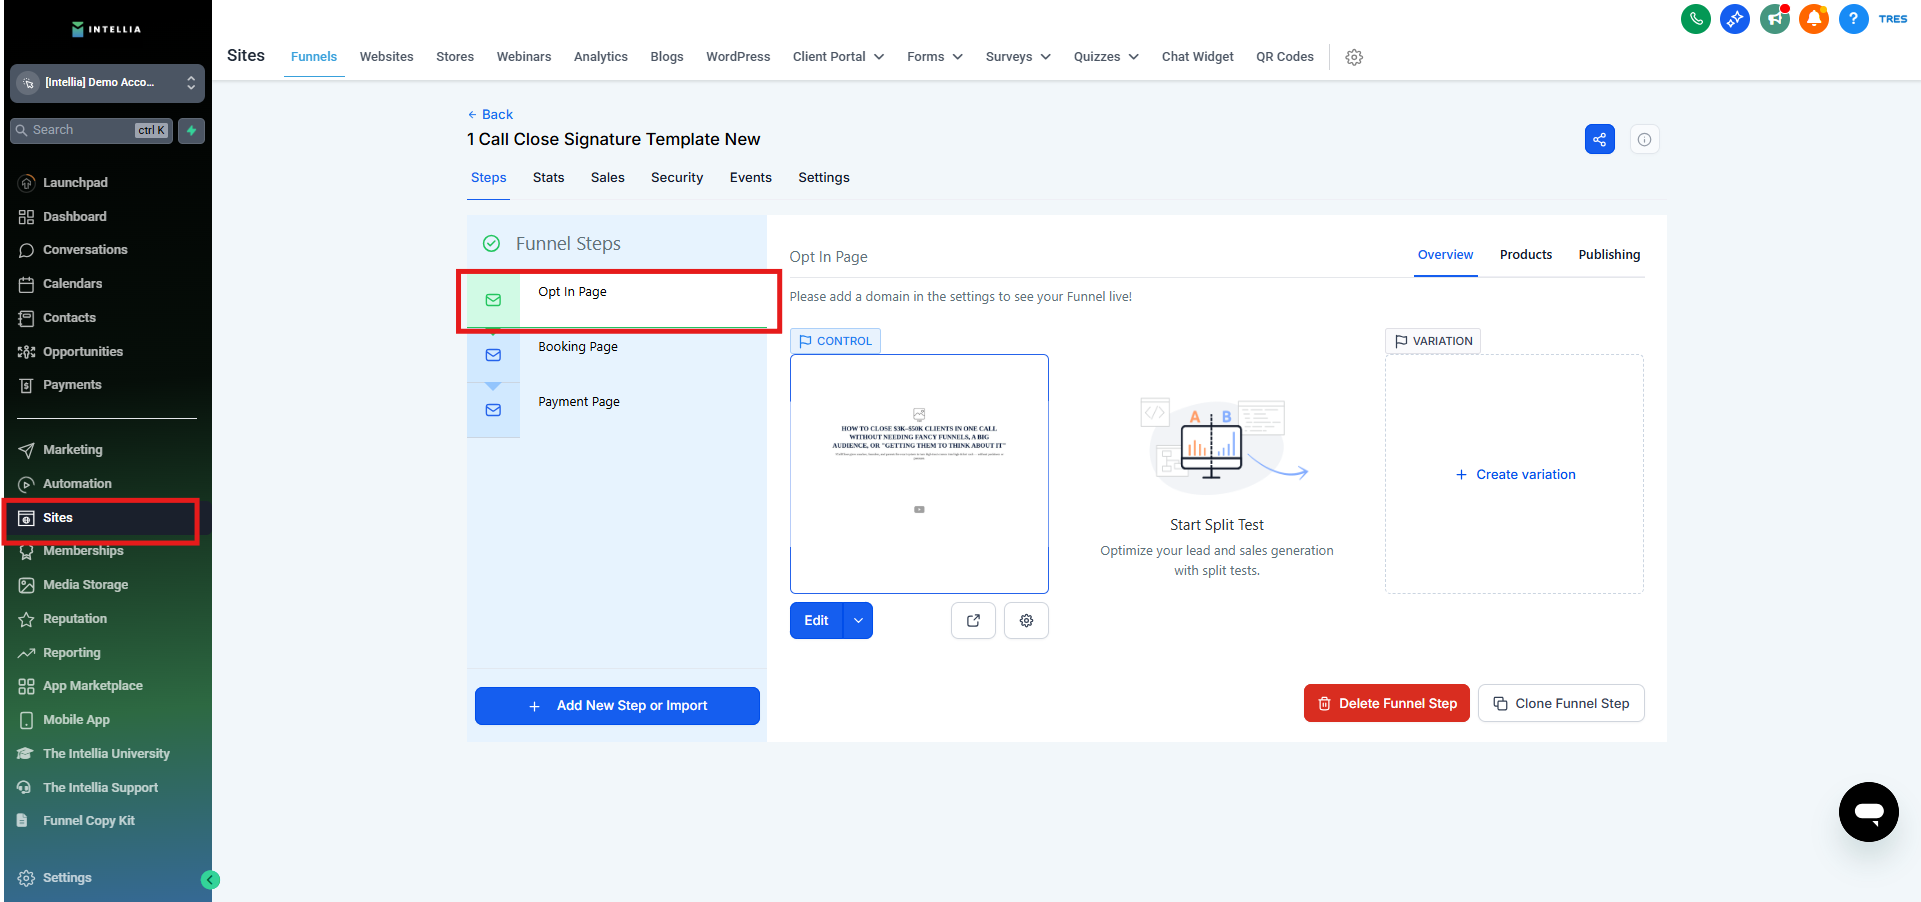This screenshot has height=902, width=1921.
Task: Expand the Edit button dropdown arrow
Action: coord(858,620)
